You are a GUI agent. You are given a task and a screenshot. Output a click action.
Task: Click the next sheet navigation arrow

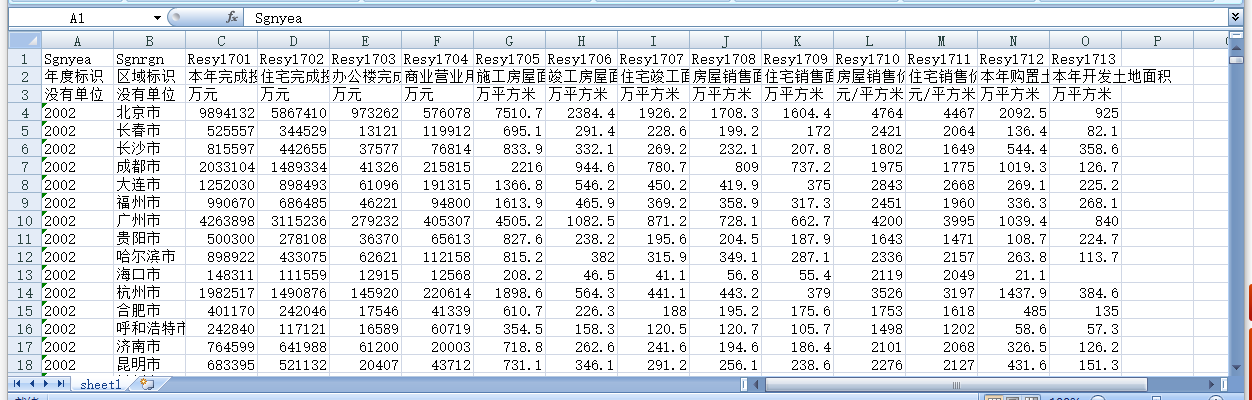[x=45, y=384]
